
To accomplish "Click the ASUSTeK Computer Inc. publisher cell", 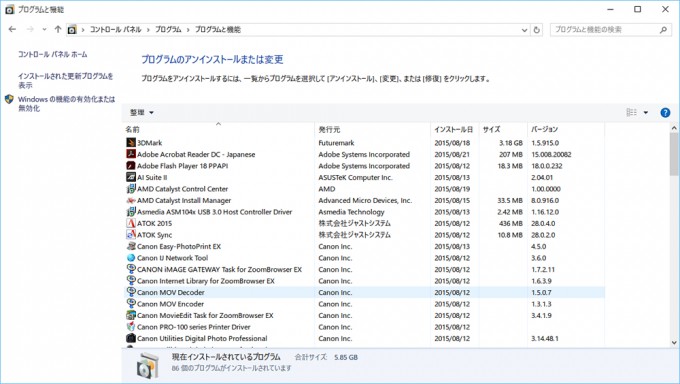I will coord(355,177).
